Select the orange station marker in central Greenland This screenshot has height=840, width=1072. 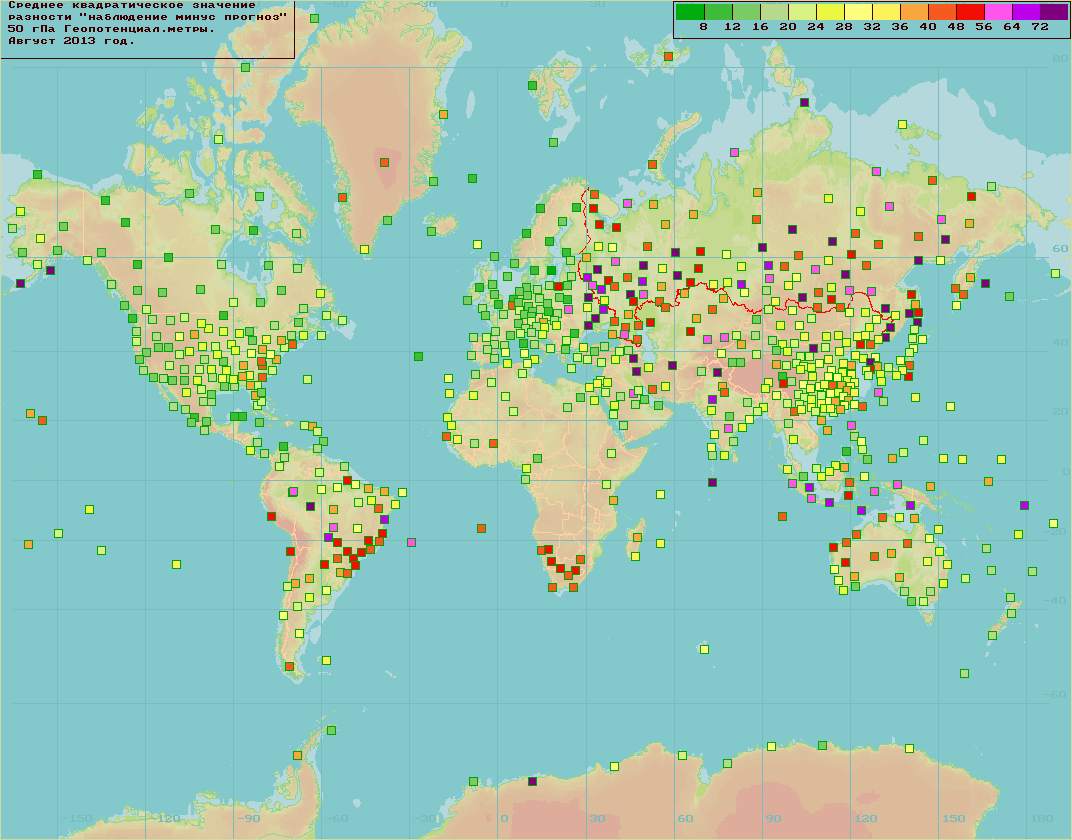coord(384,163)
